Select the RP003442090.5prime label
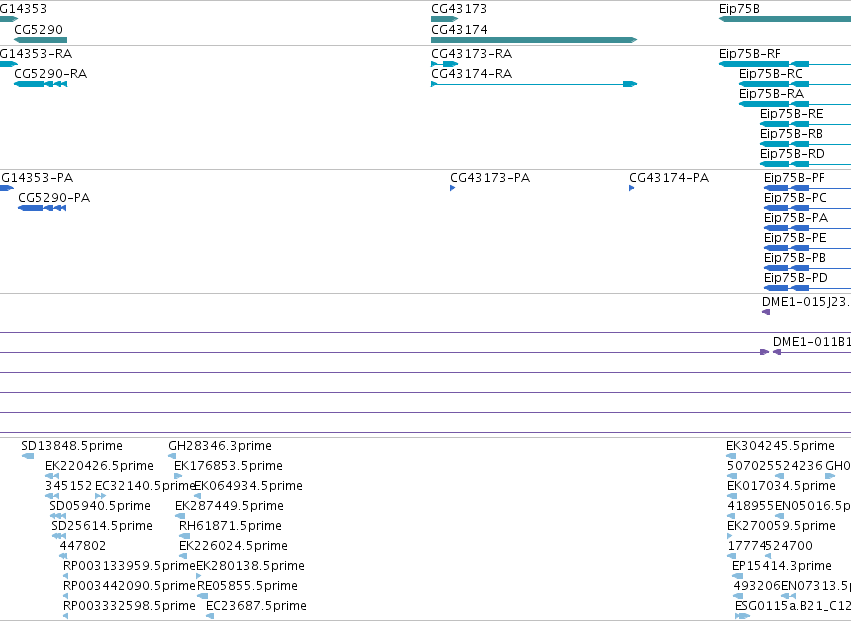The image size is (851, 621). click(129, 586)
